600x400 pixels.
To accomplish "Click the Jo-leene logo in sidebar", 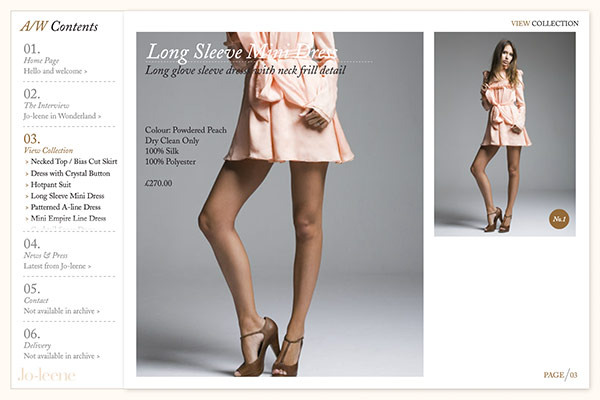I will pos(46,375).
